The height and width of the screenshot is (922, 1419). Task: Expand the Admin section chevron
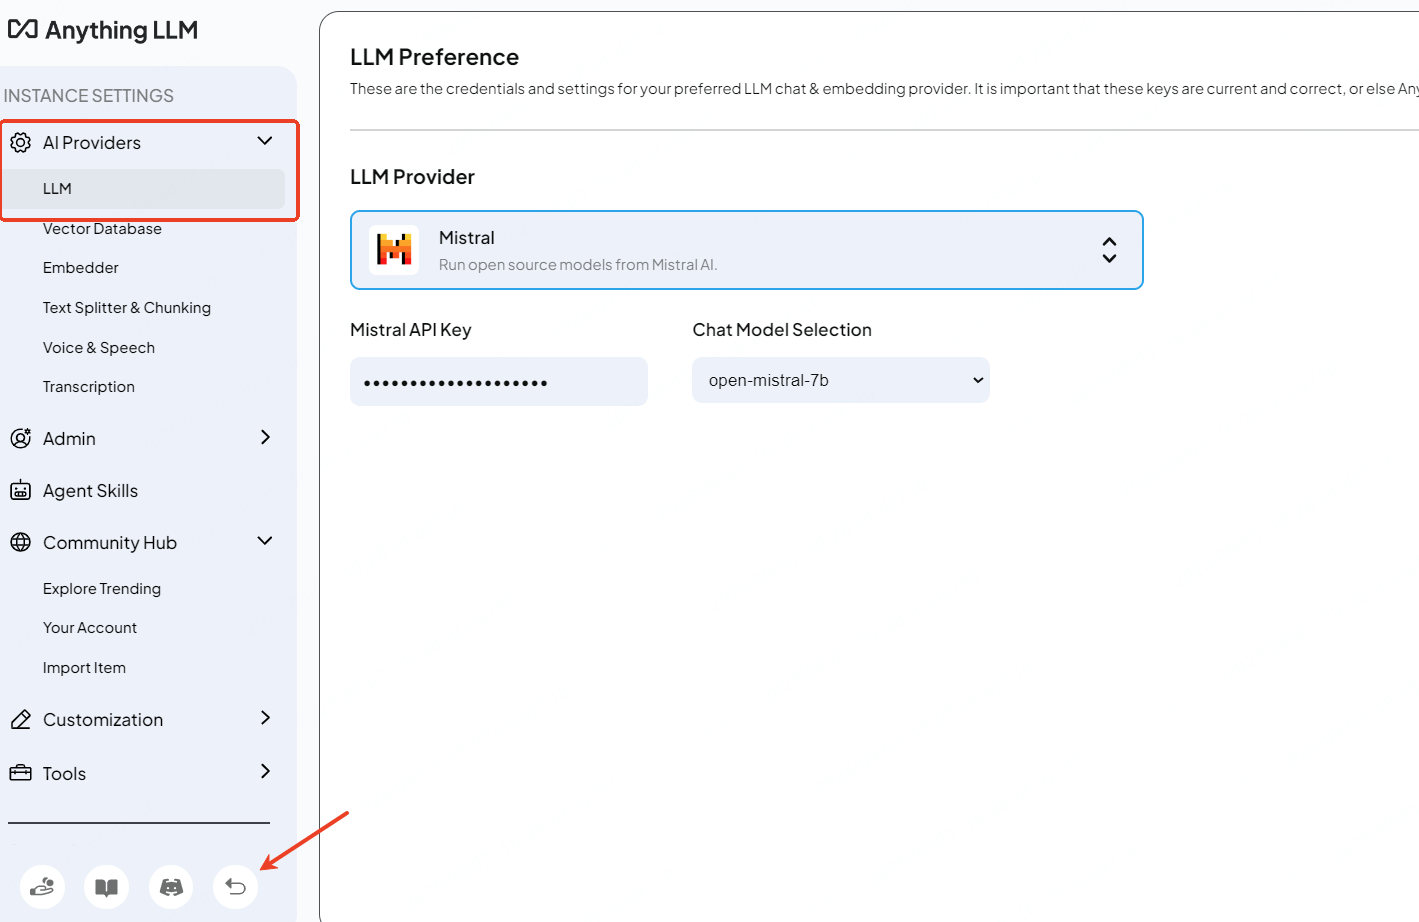(265, 437)
